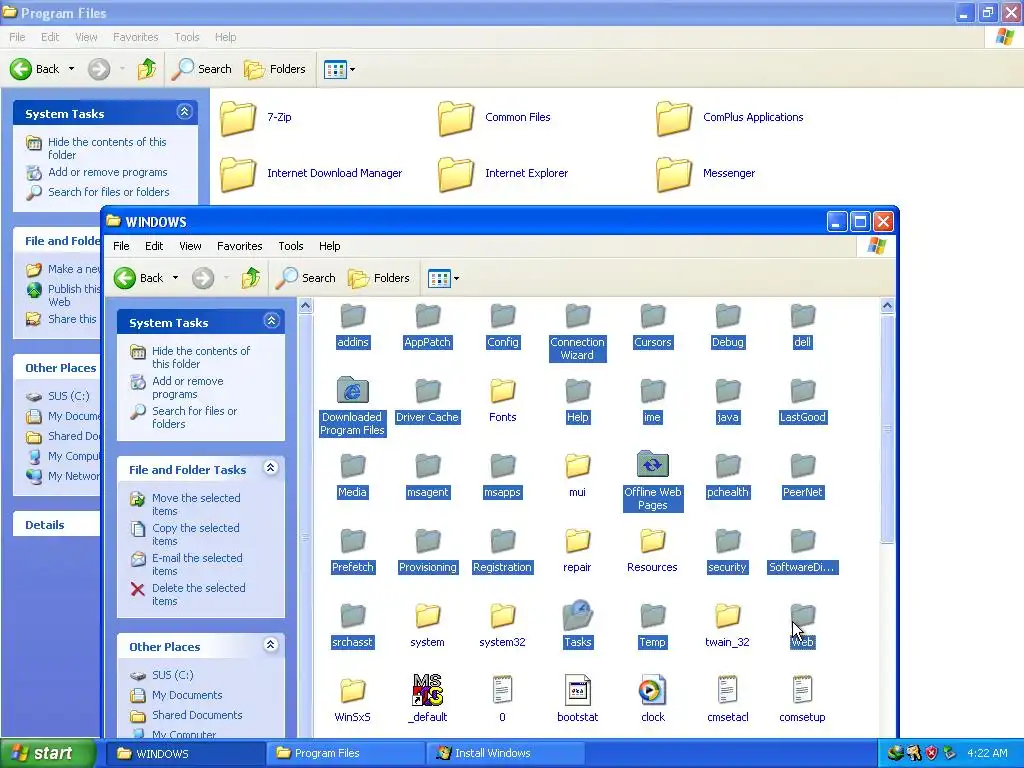Select the cmsetacl text file icon
This screenshot has height=768, width=1024.
(728, 690)
